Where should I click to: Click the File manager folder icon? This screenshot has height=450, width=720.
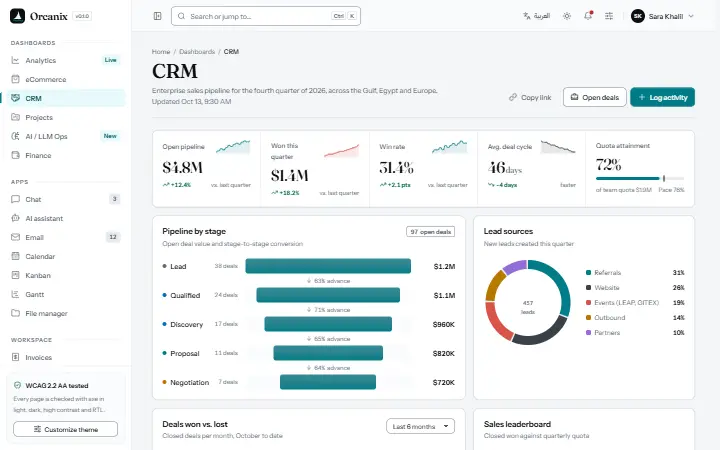click(x=15, y=313)
